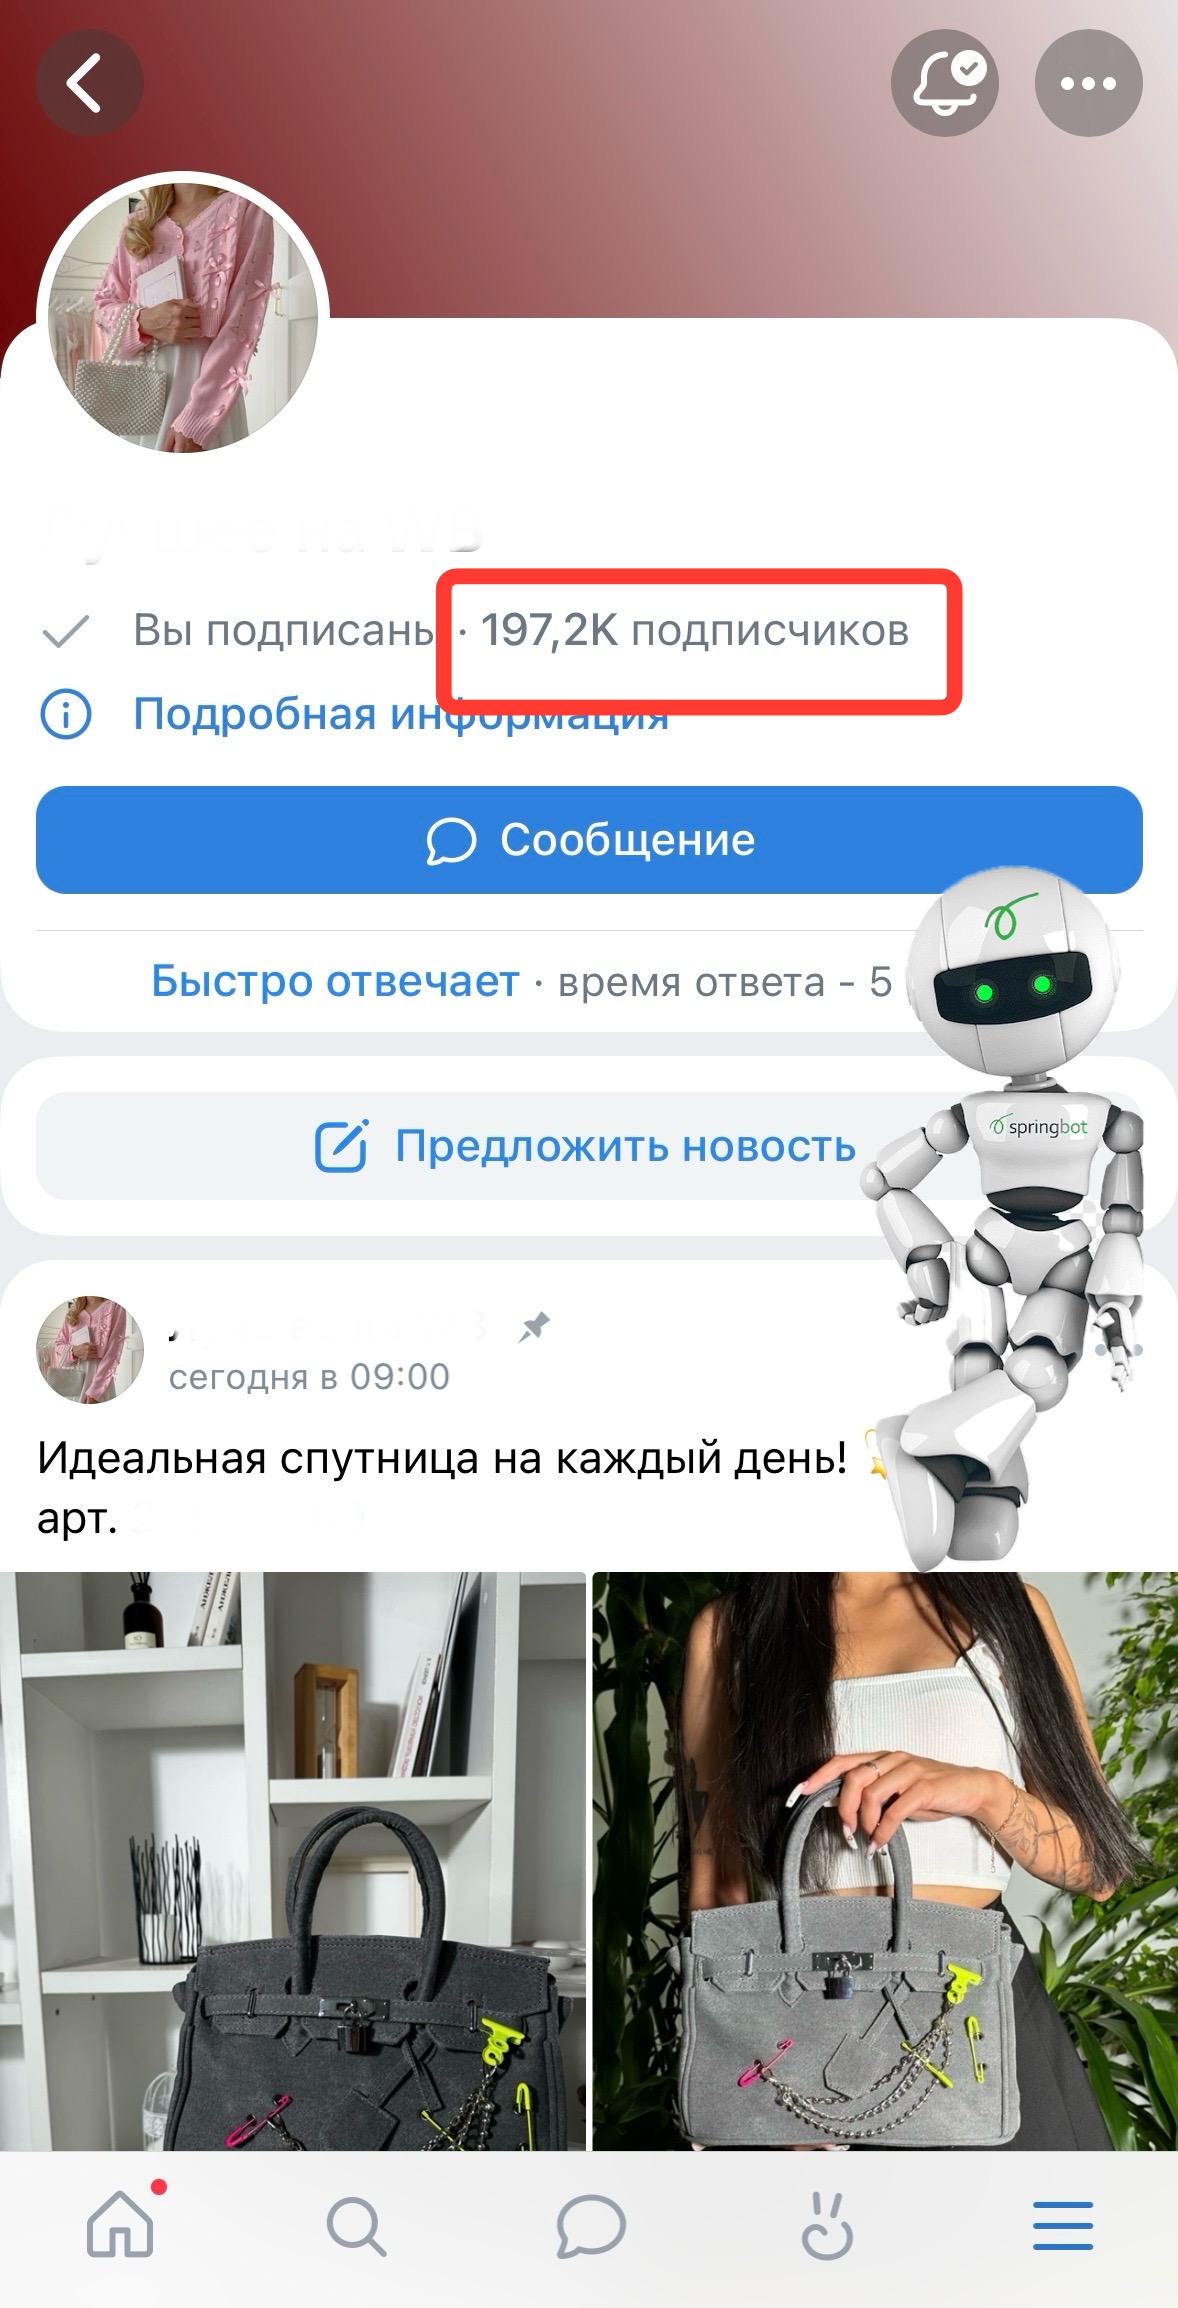Open the community profile avatar
The width and height of the screenshot is (1178, 2308).
[183, 318]
